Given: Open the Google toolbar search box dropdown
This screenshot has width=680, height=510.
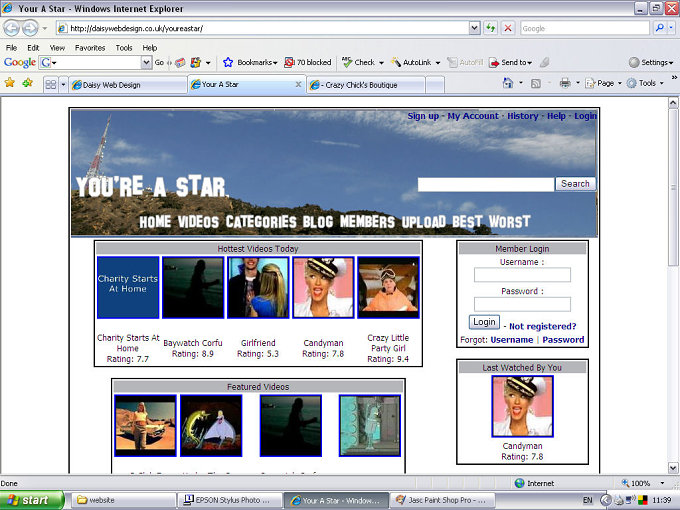Looking at the screenshot, I should click(147, 62).
